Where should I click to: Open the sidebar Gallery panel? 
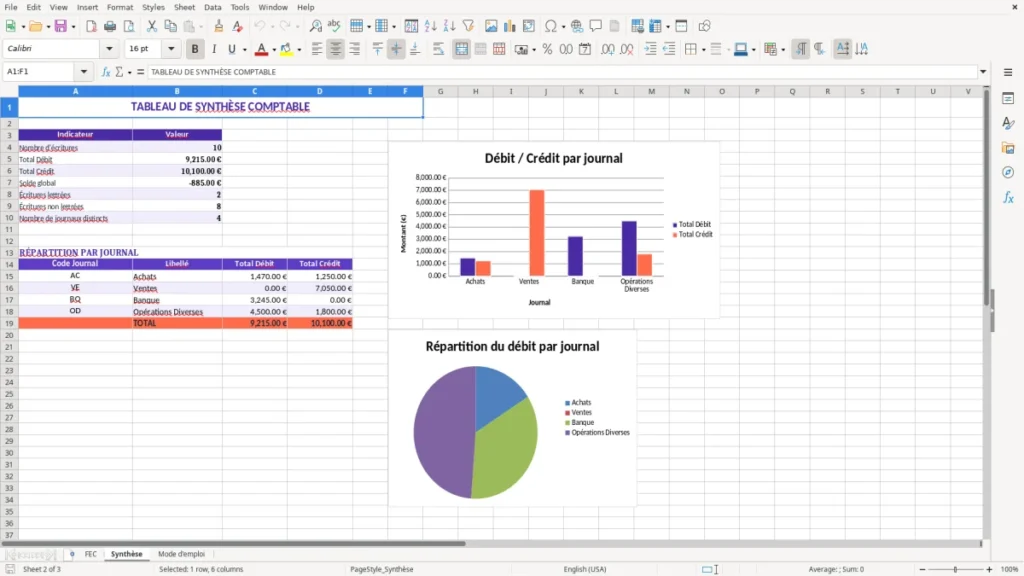(1008, 148)
